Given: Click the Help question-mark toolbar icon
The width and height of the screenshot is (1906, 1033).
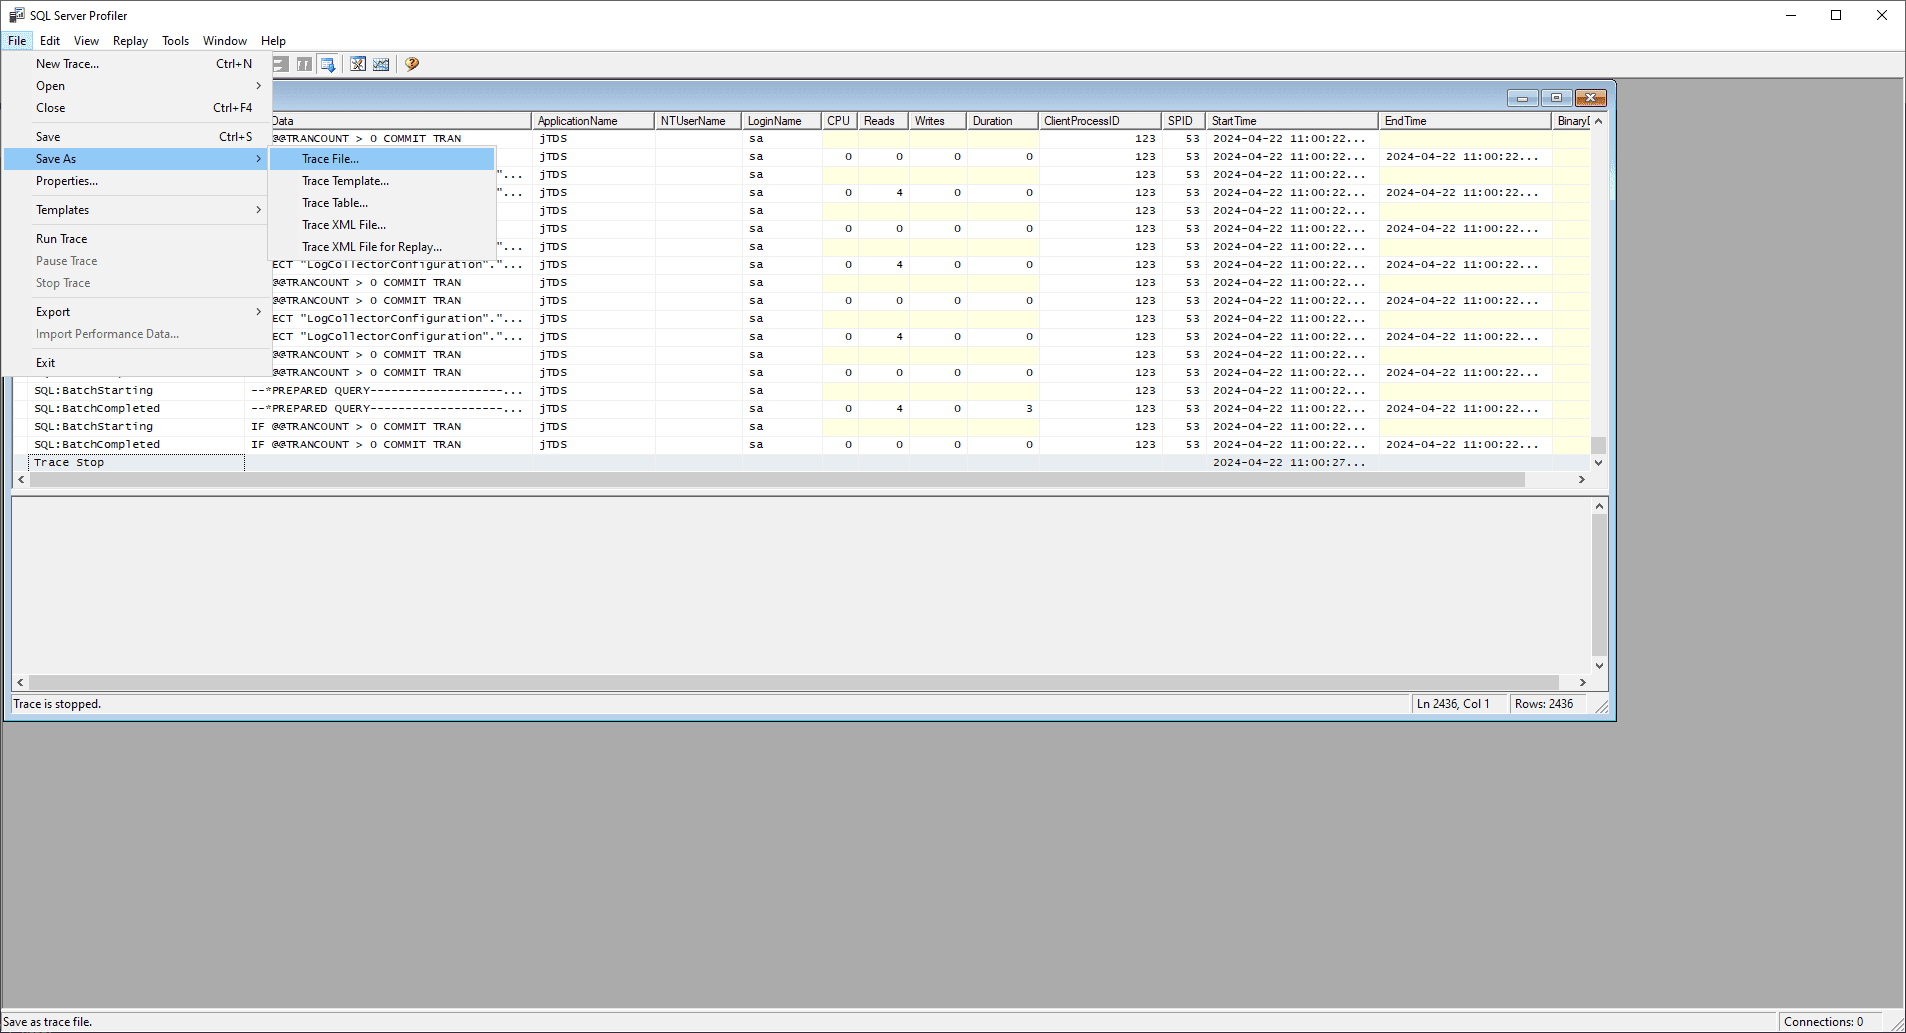Looking at the screenshot, I should pos(412,64).
